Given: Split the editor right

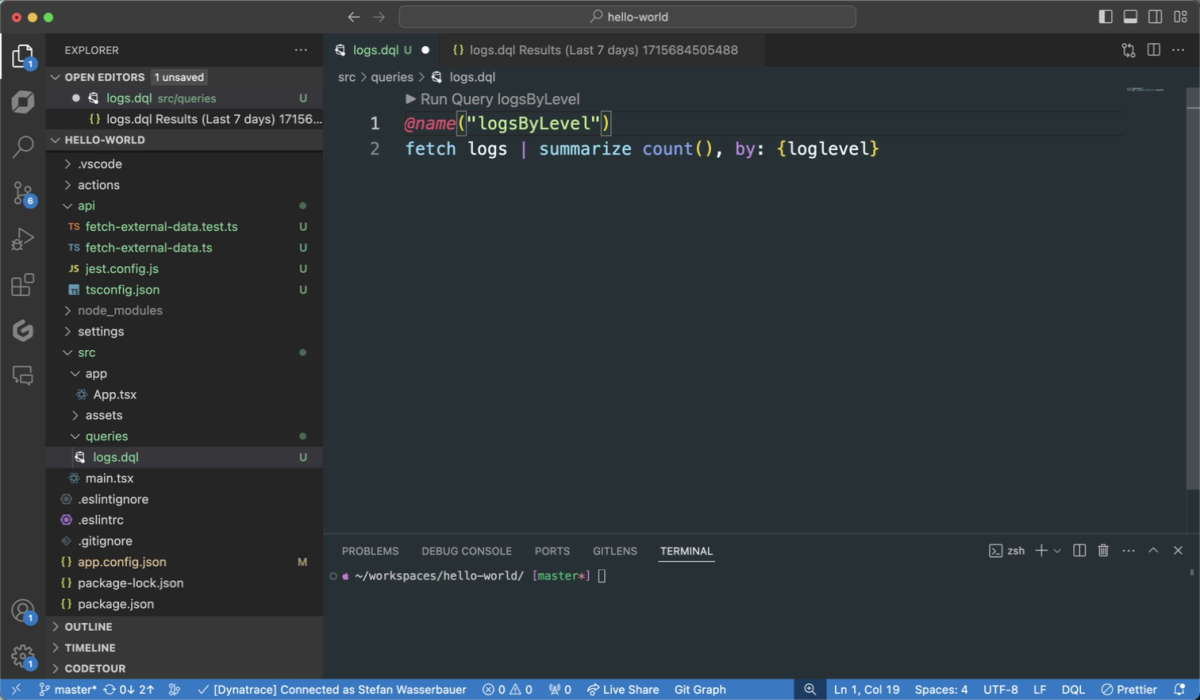Looking at the screenshot, I should click(1153, 50).
